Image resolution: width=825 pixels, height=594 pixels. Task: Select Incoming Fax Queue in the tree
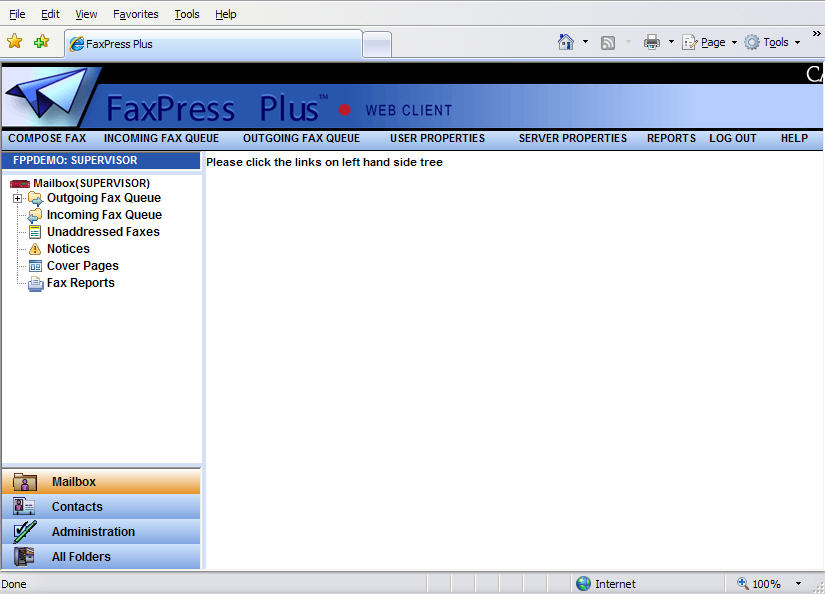coord(104,215)
